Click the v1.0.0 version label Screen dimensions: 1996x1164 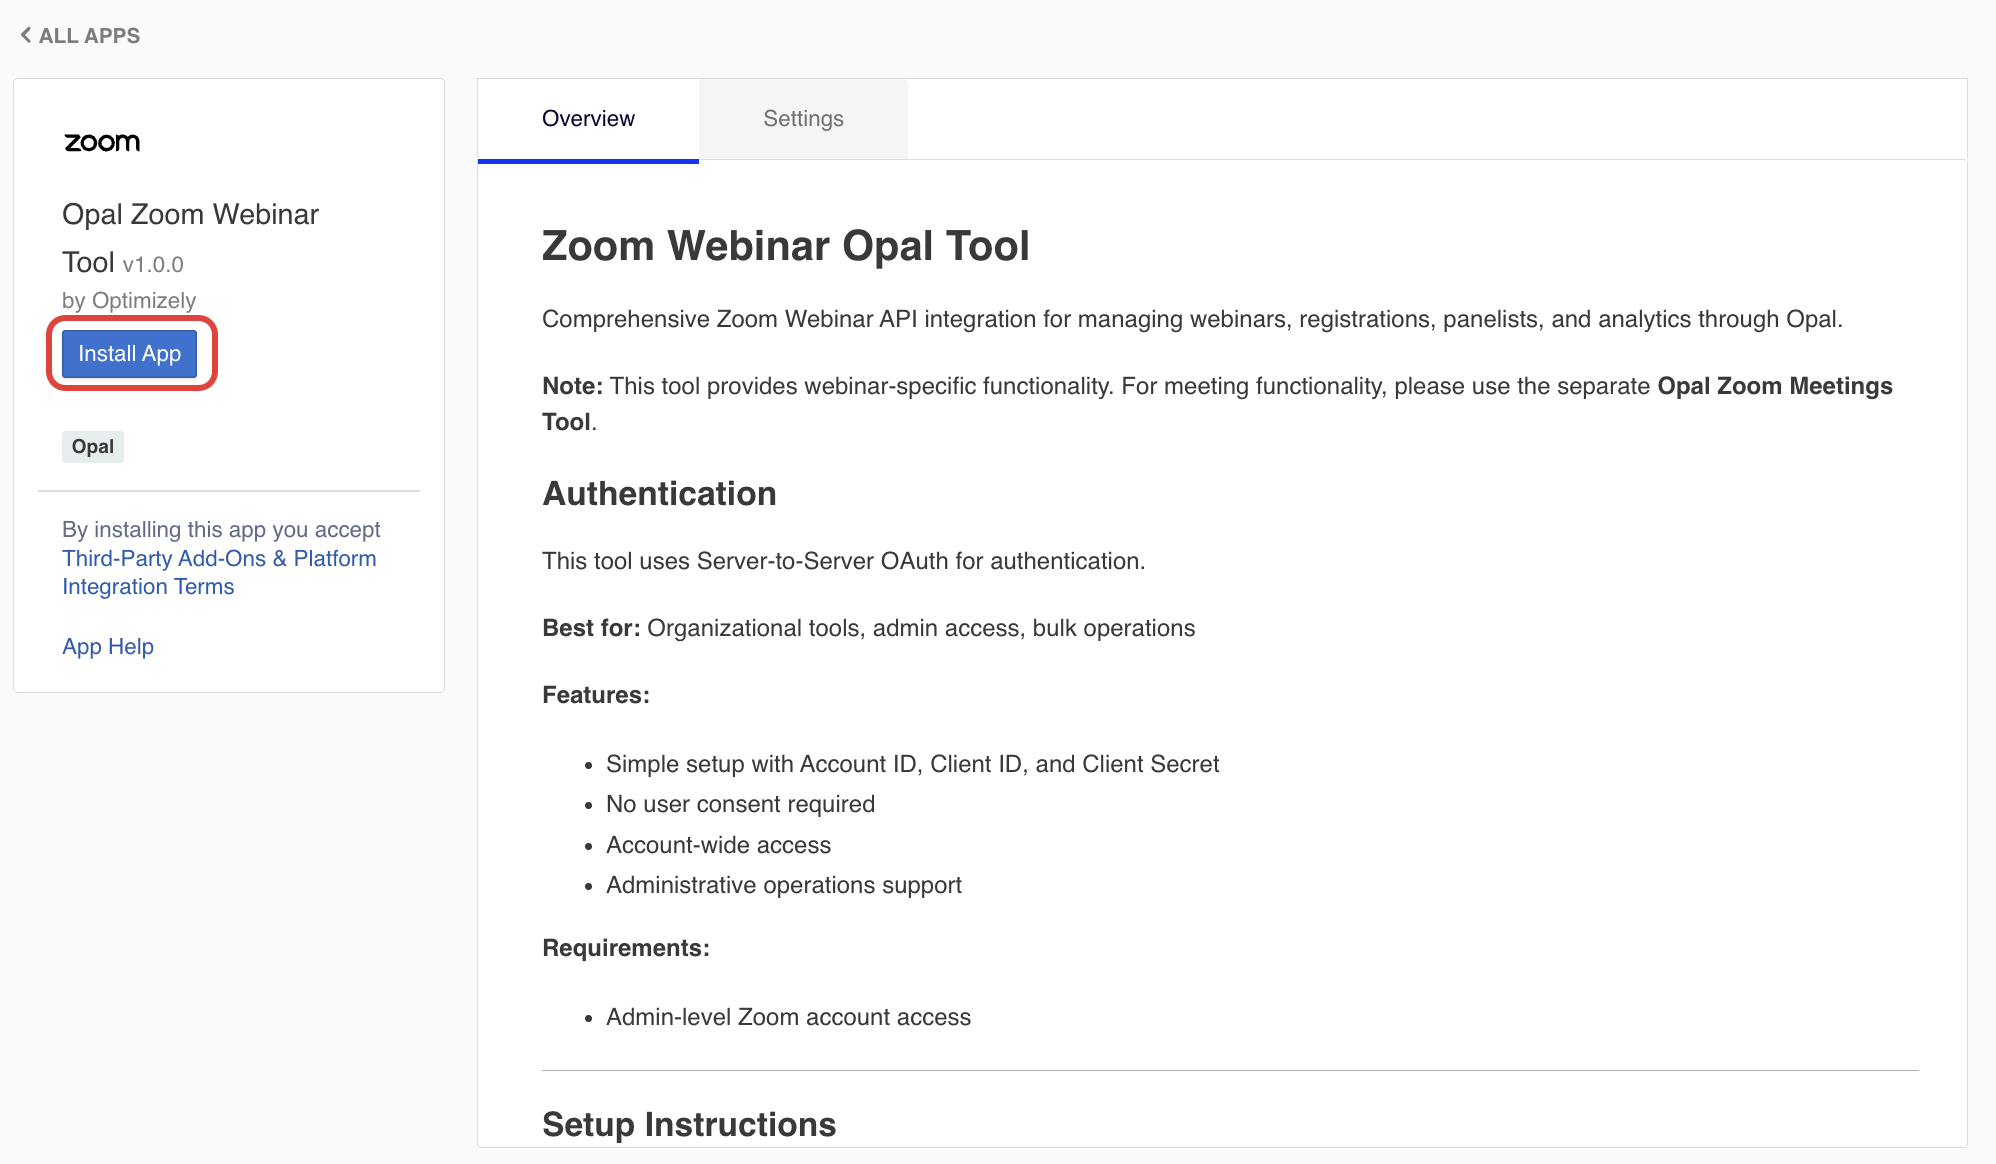(x=152, y=263)
